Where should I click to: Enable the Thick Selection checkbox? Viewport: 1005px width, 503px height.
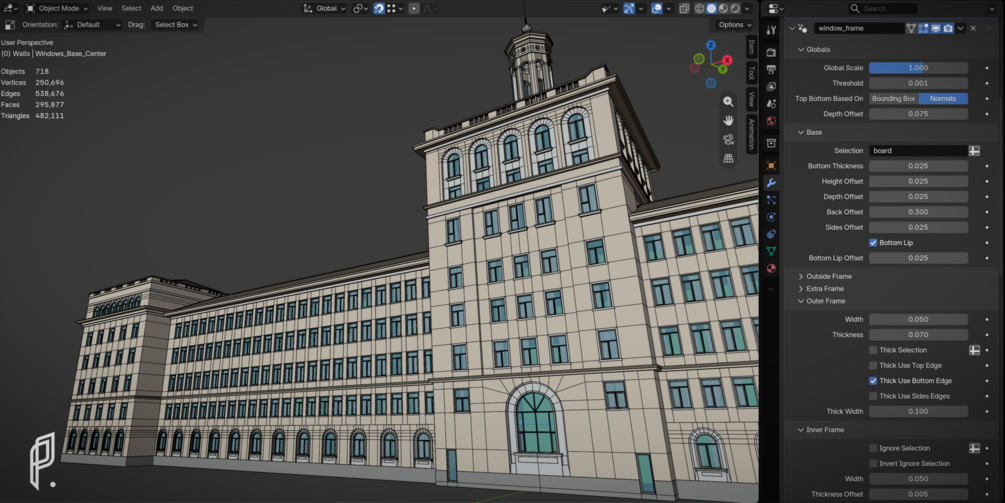[x=873, y=350]
